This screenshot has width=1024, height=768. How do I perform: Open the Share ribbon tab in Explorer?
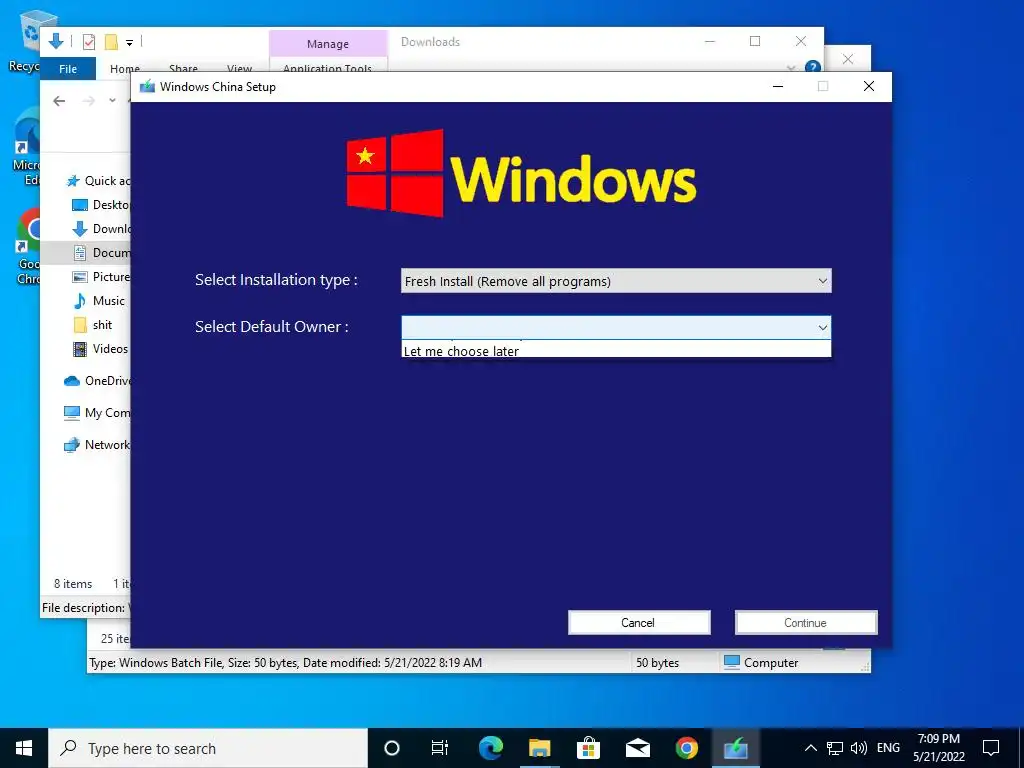[183, 68]
